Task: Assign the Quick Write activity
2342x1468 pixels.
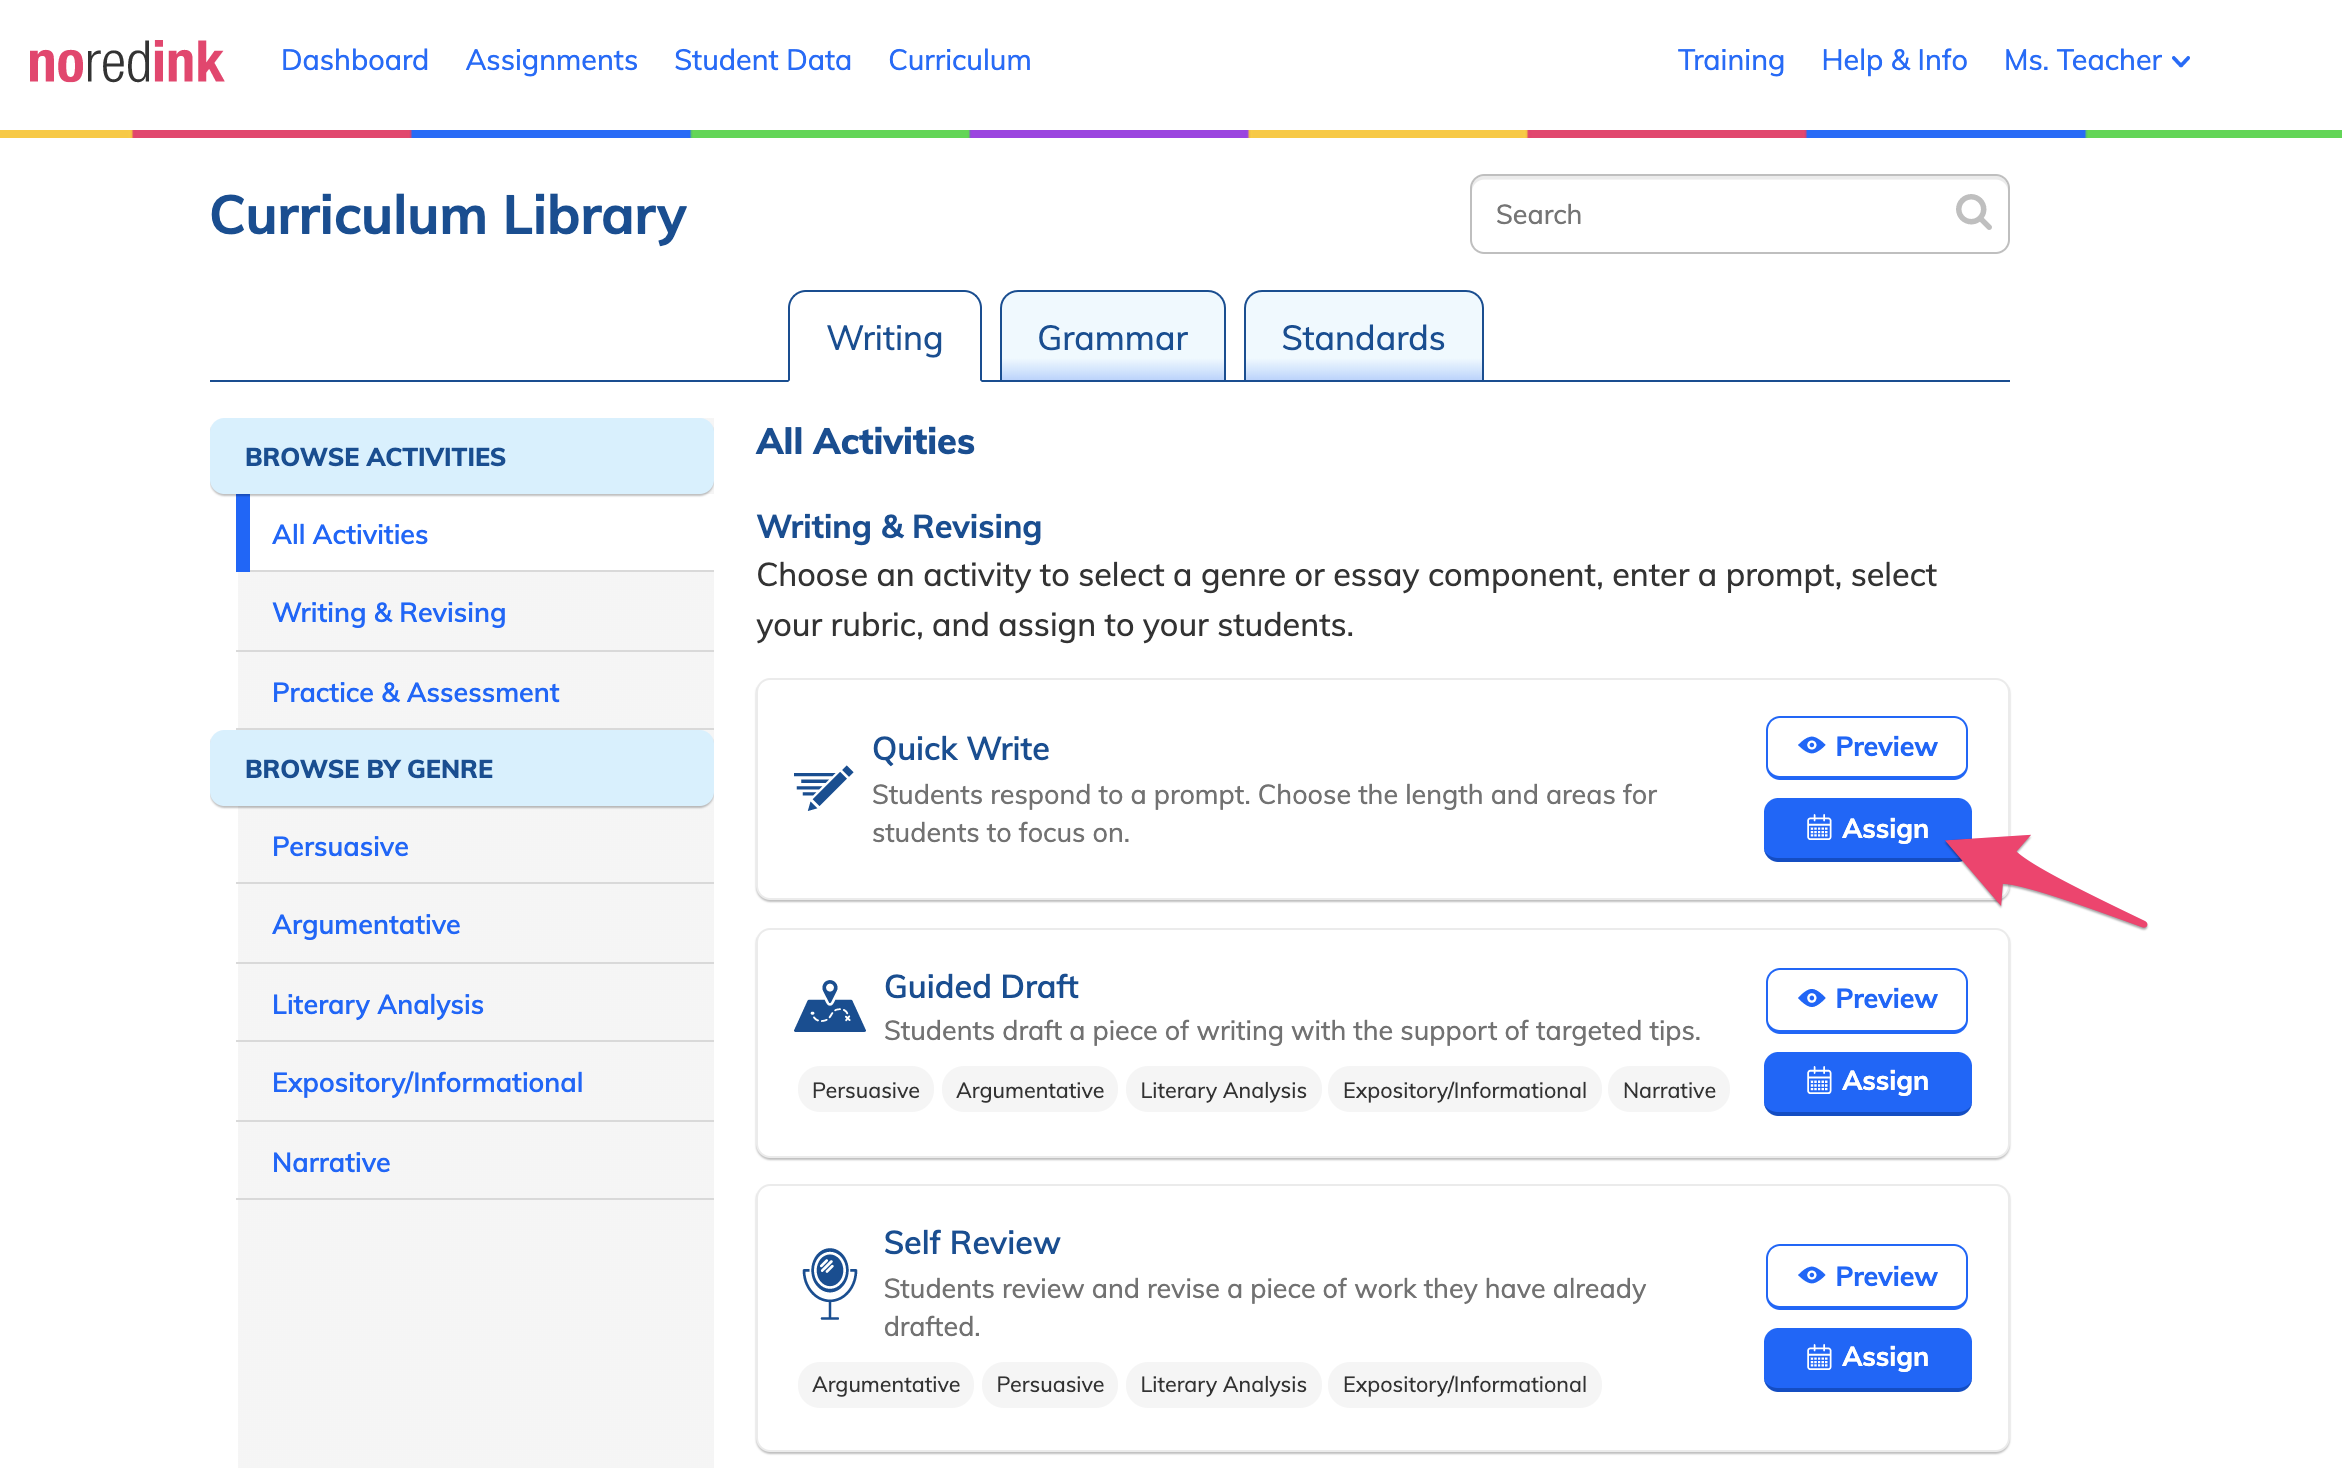Action: tap(1867, 829)
